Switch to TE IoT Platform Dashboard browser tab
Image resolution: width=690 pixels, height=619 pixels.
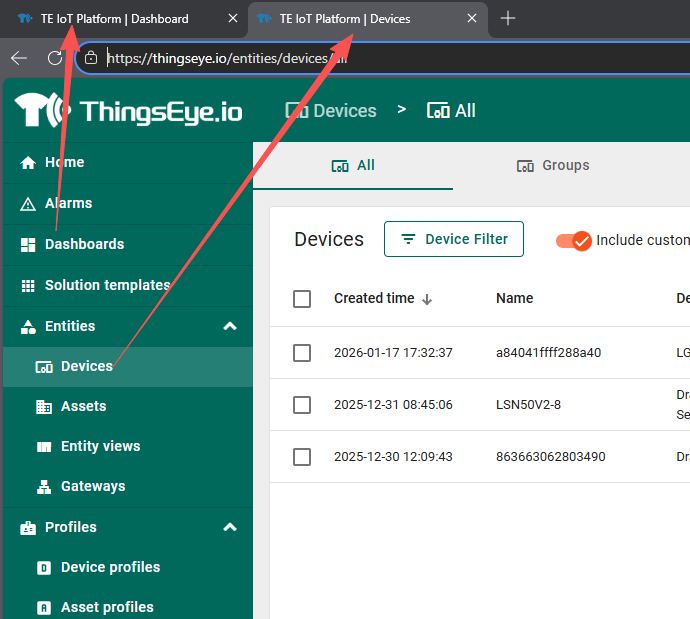pos(115,18)
